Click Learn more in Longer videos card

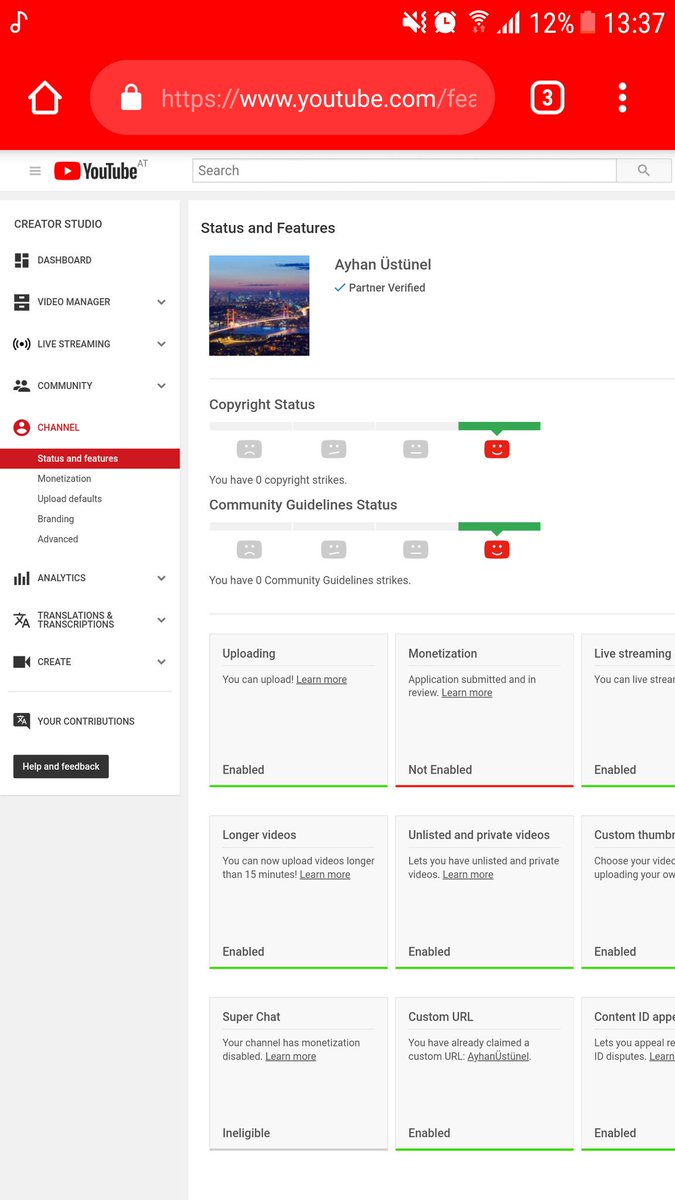point(325,875)
